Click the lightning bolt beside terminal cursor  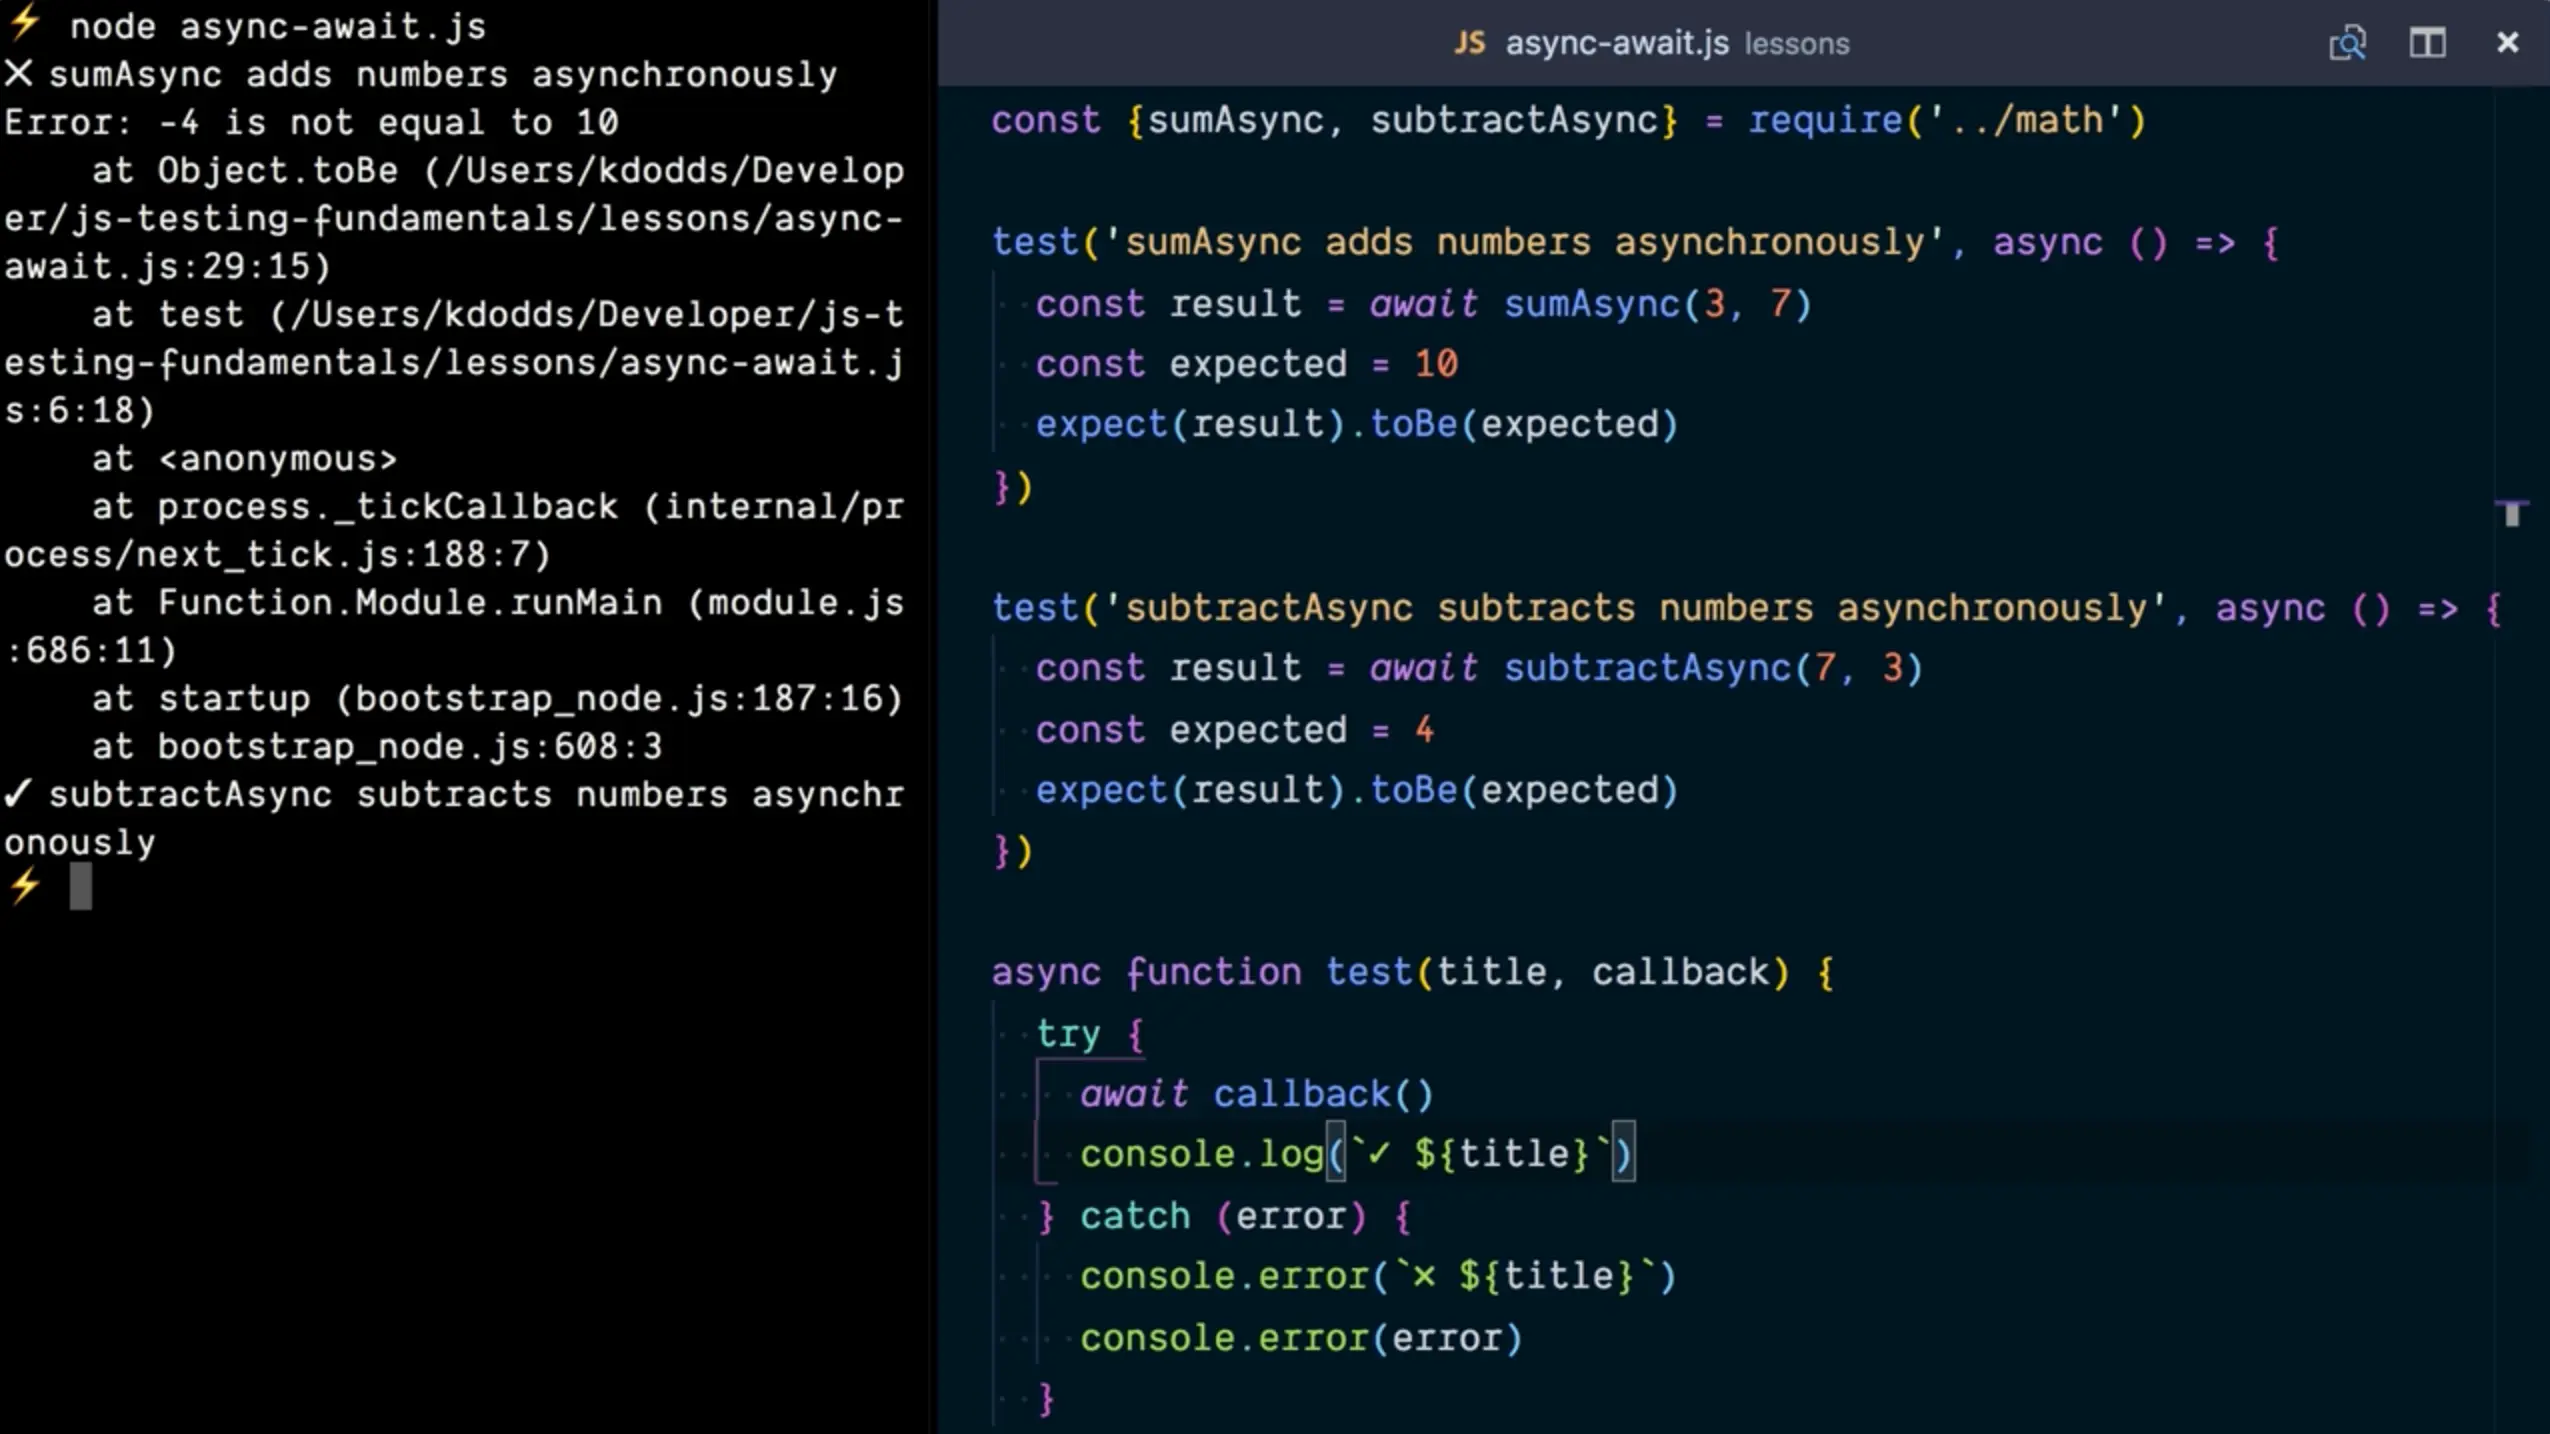point(24,885)
